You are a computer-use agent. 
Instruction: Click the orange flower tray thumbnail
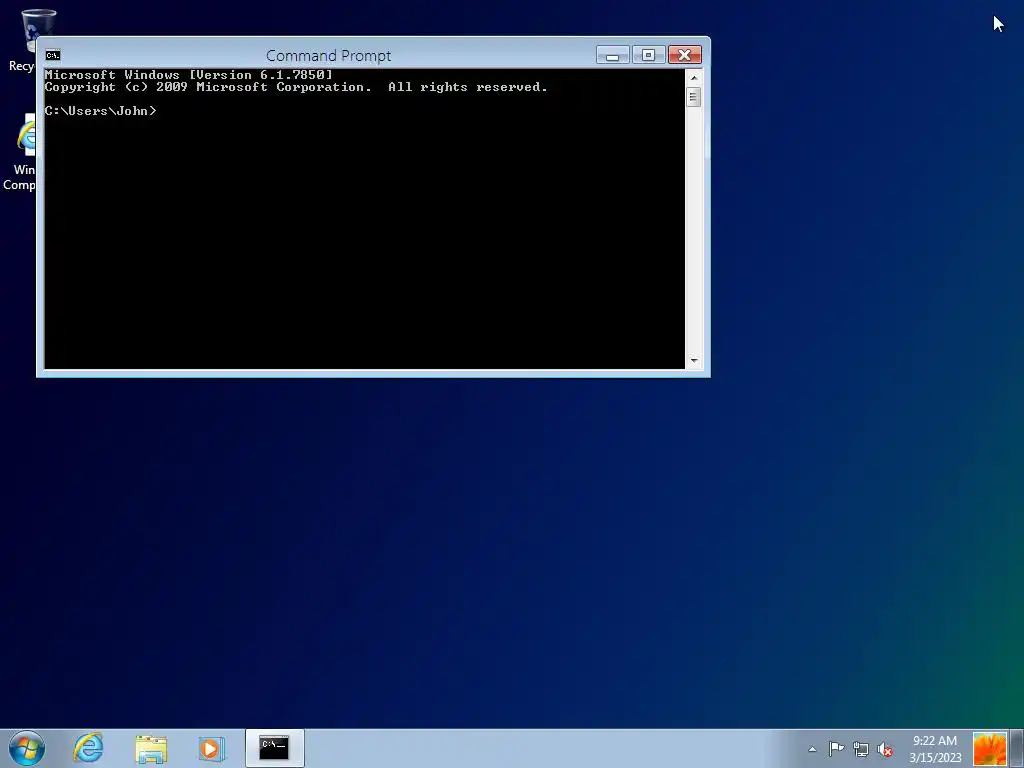[x=989, y=749]
